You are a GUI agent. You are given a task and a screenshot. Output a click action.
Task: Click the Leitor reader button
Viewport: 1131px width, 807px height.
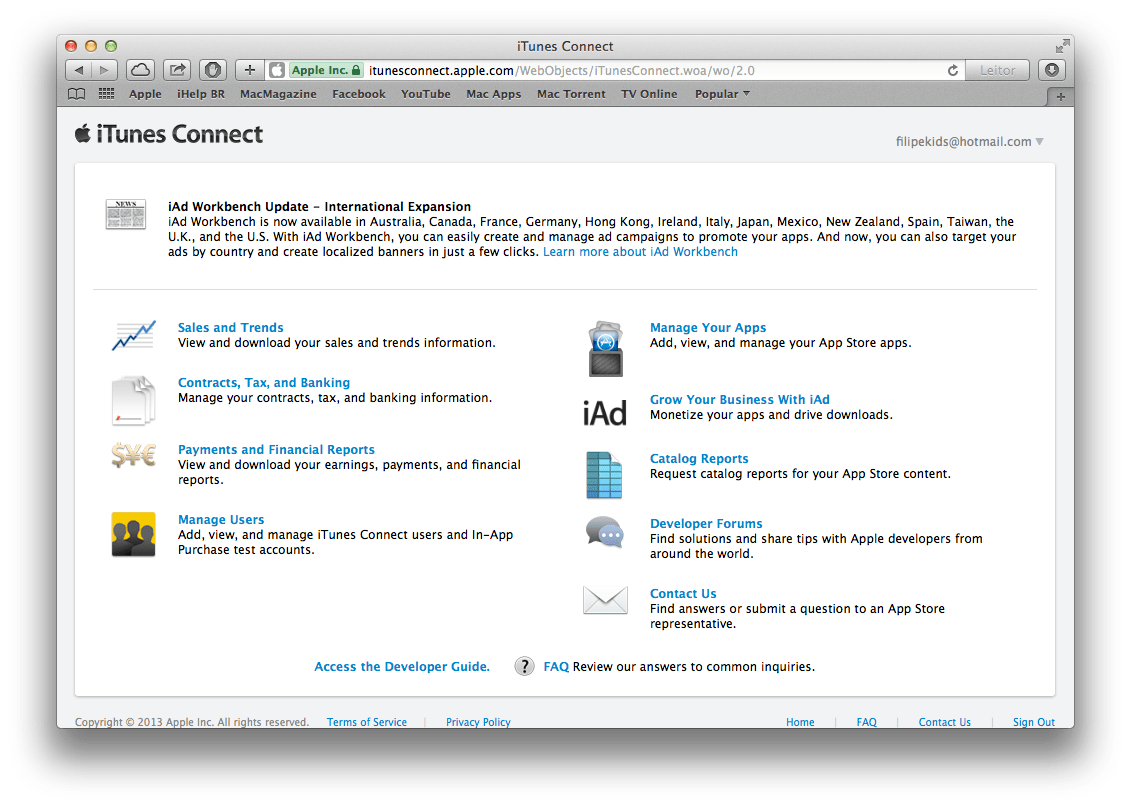pos(998,70)
